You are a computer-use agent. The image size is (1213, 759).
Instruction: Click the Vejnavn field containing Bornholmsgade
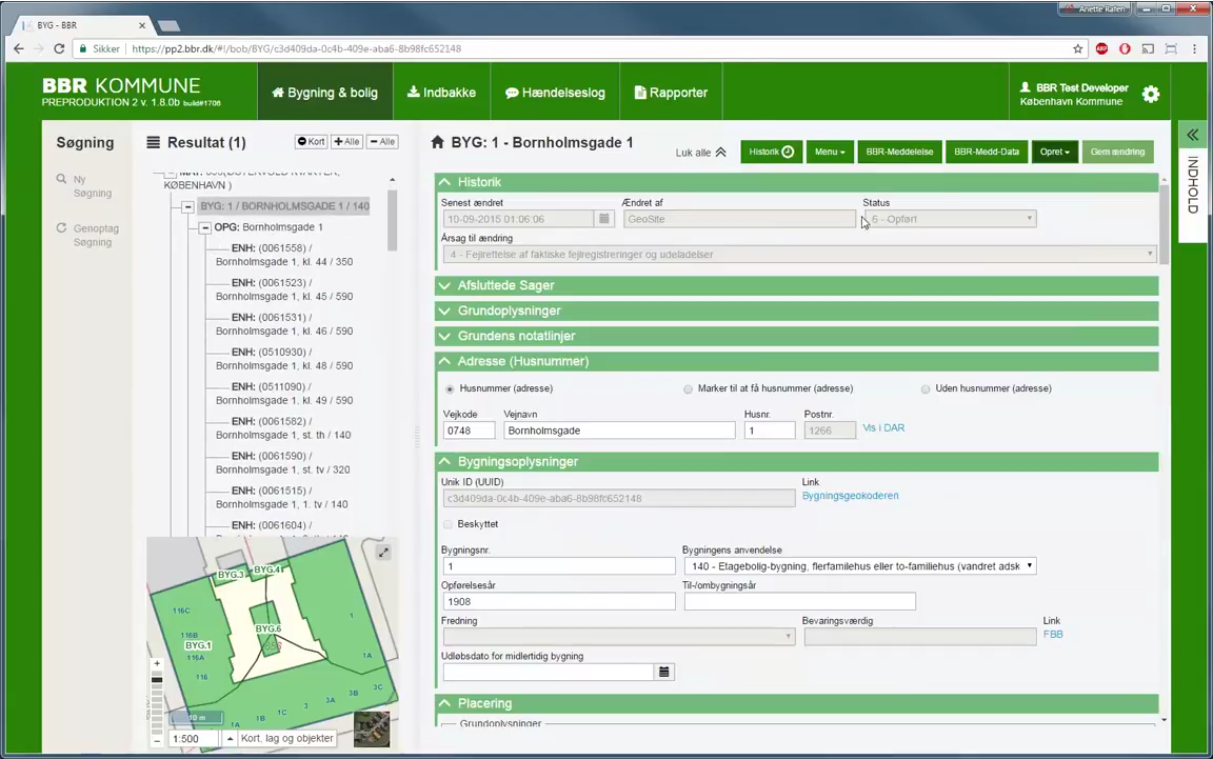coord(619,430)
